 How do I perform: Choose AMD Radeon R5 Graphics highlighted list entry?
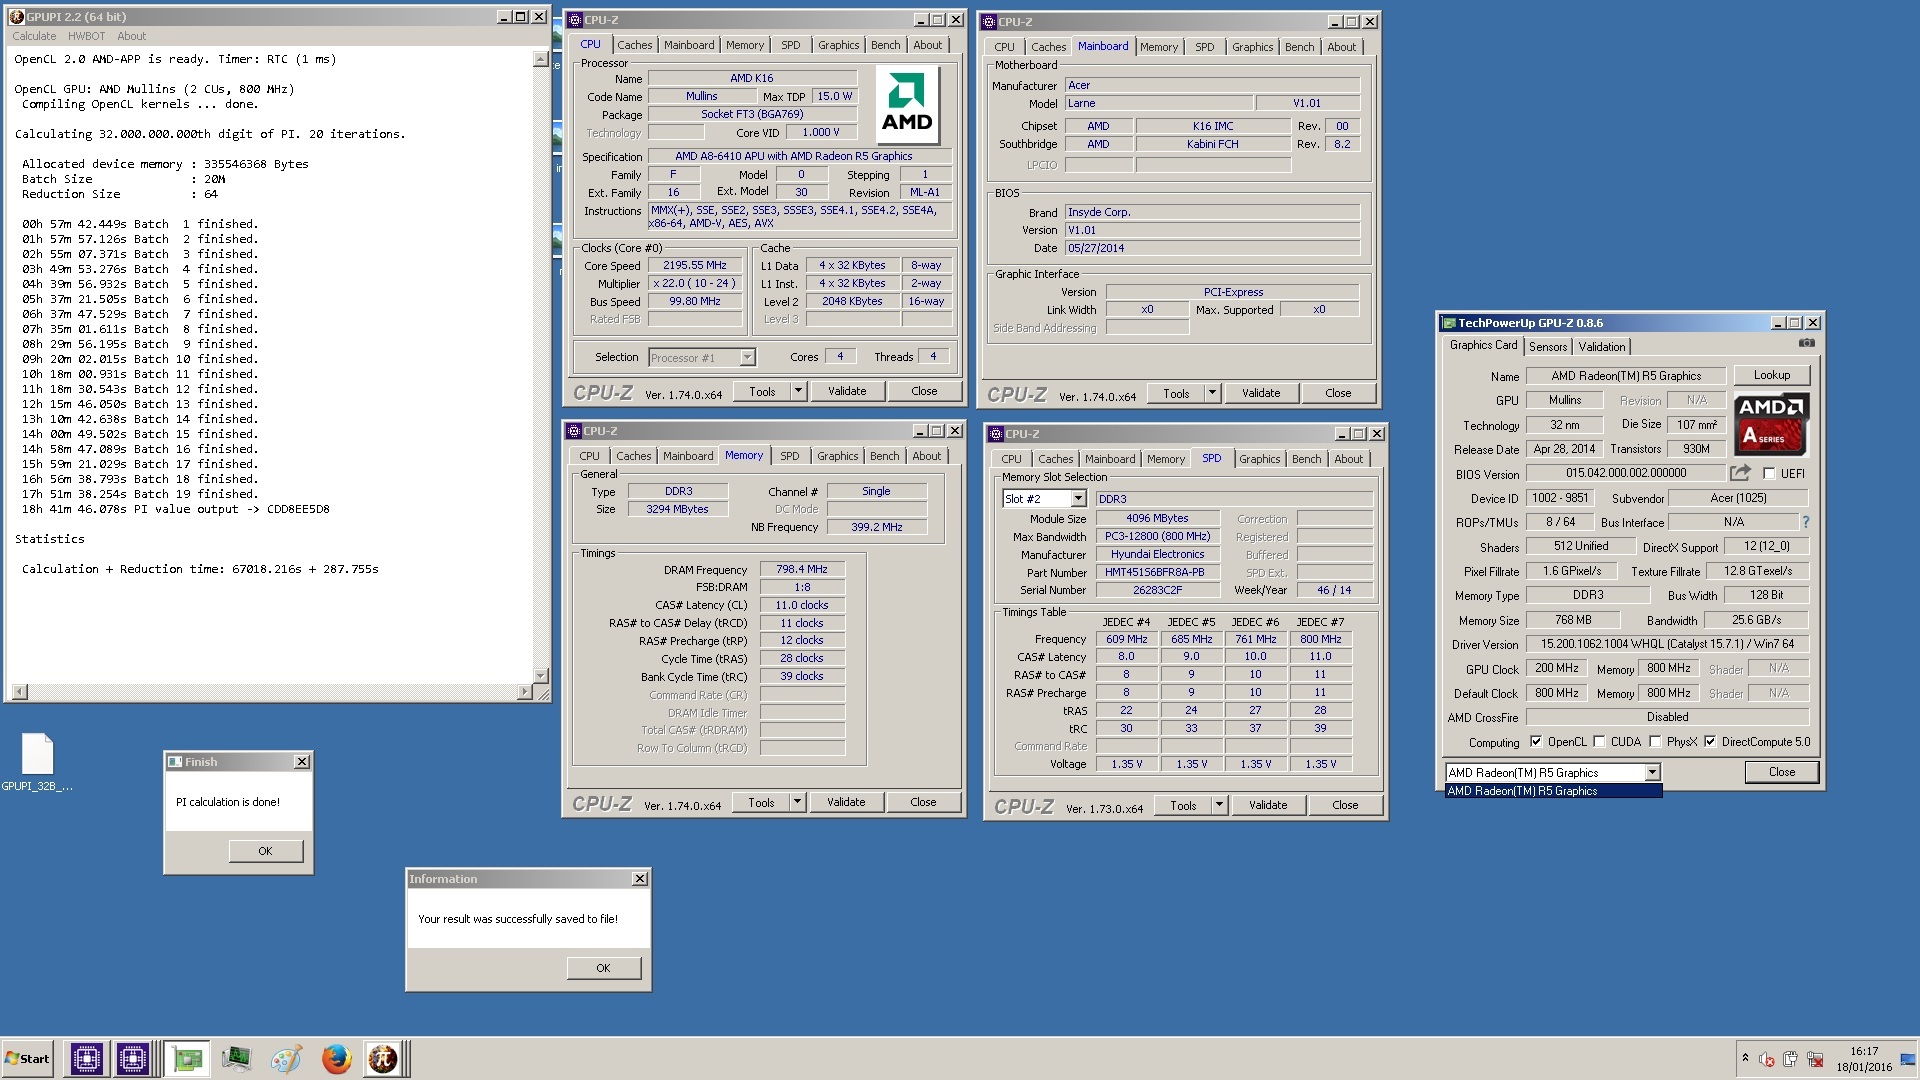tap(1553, 791)
